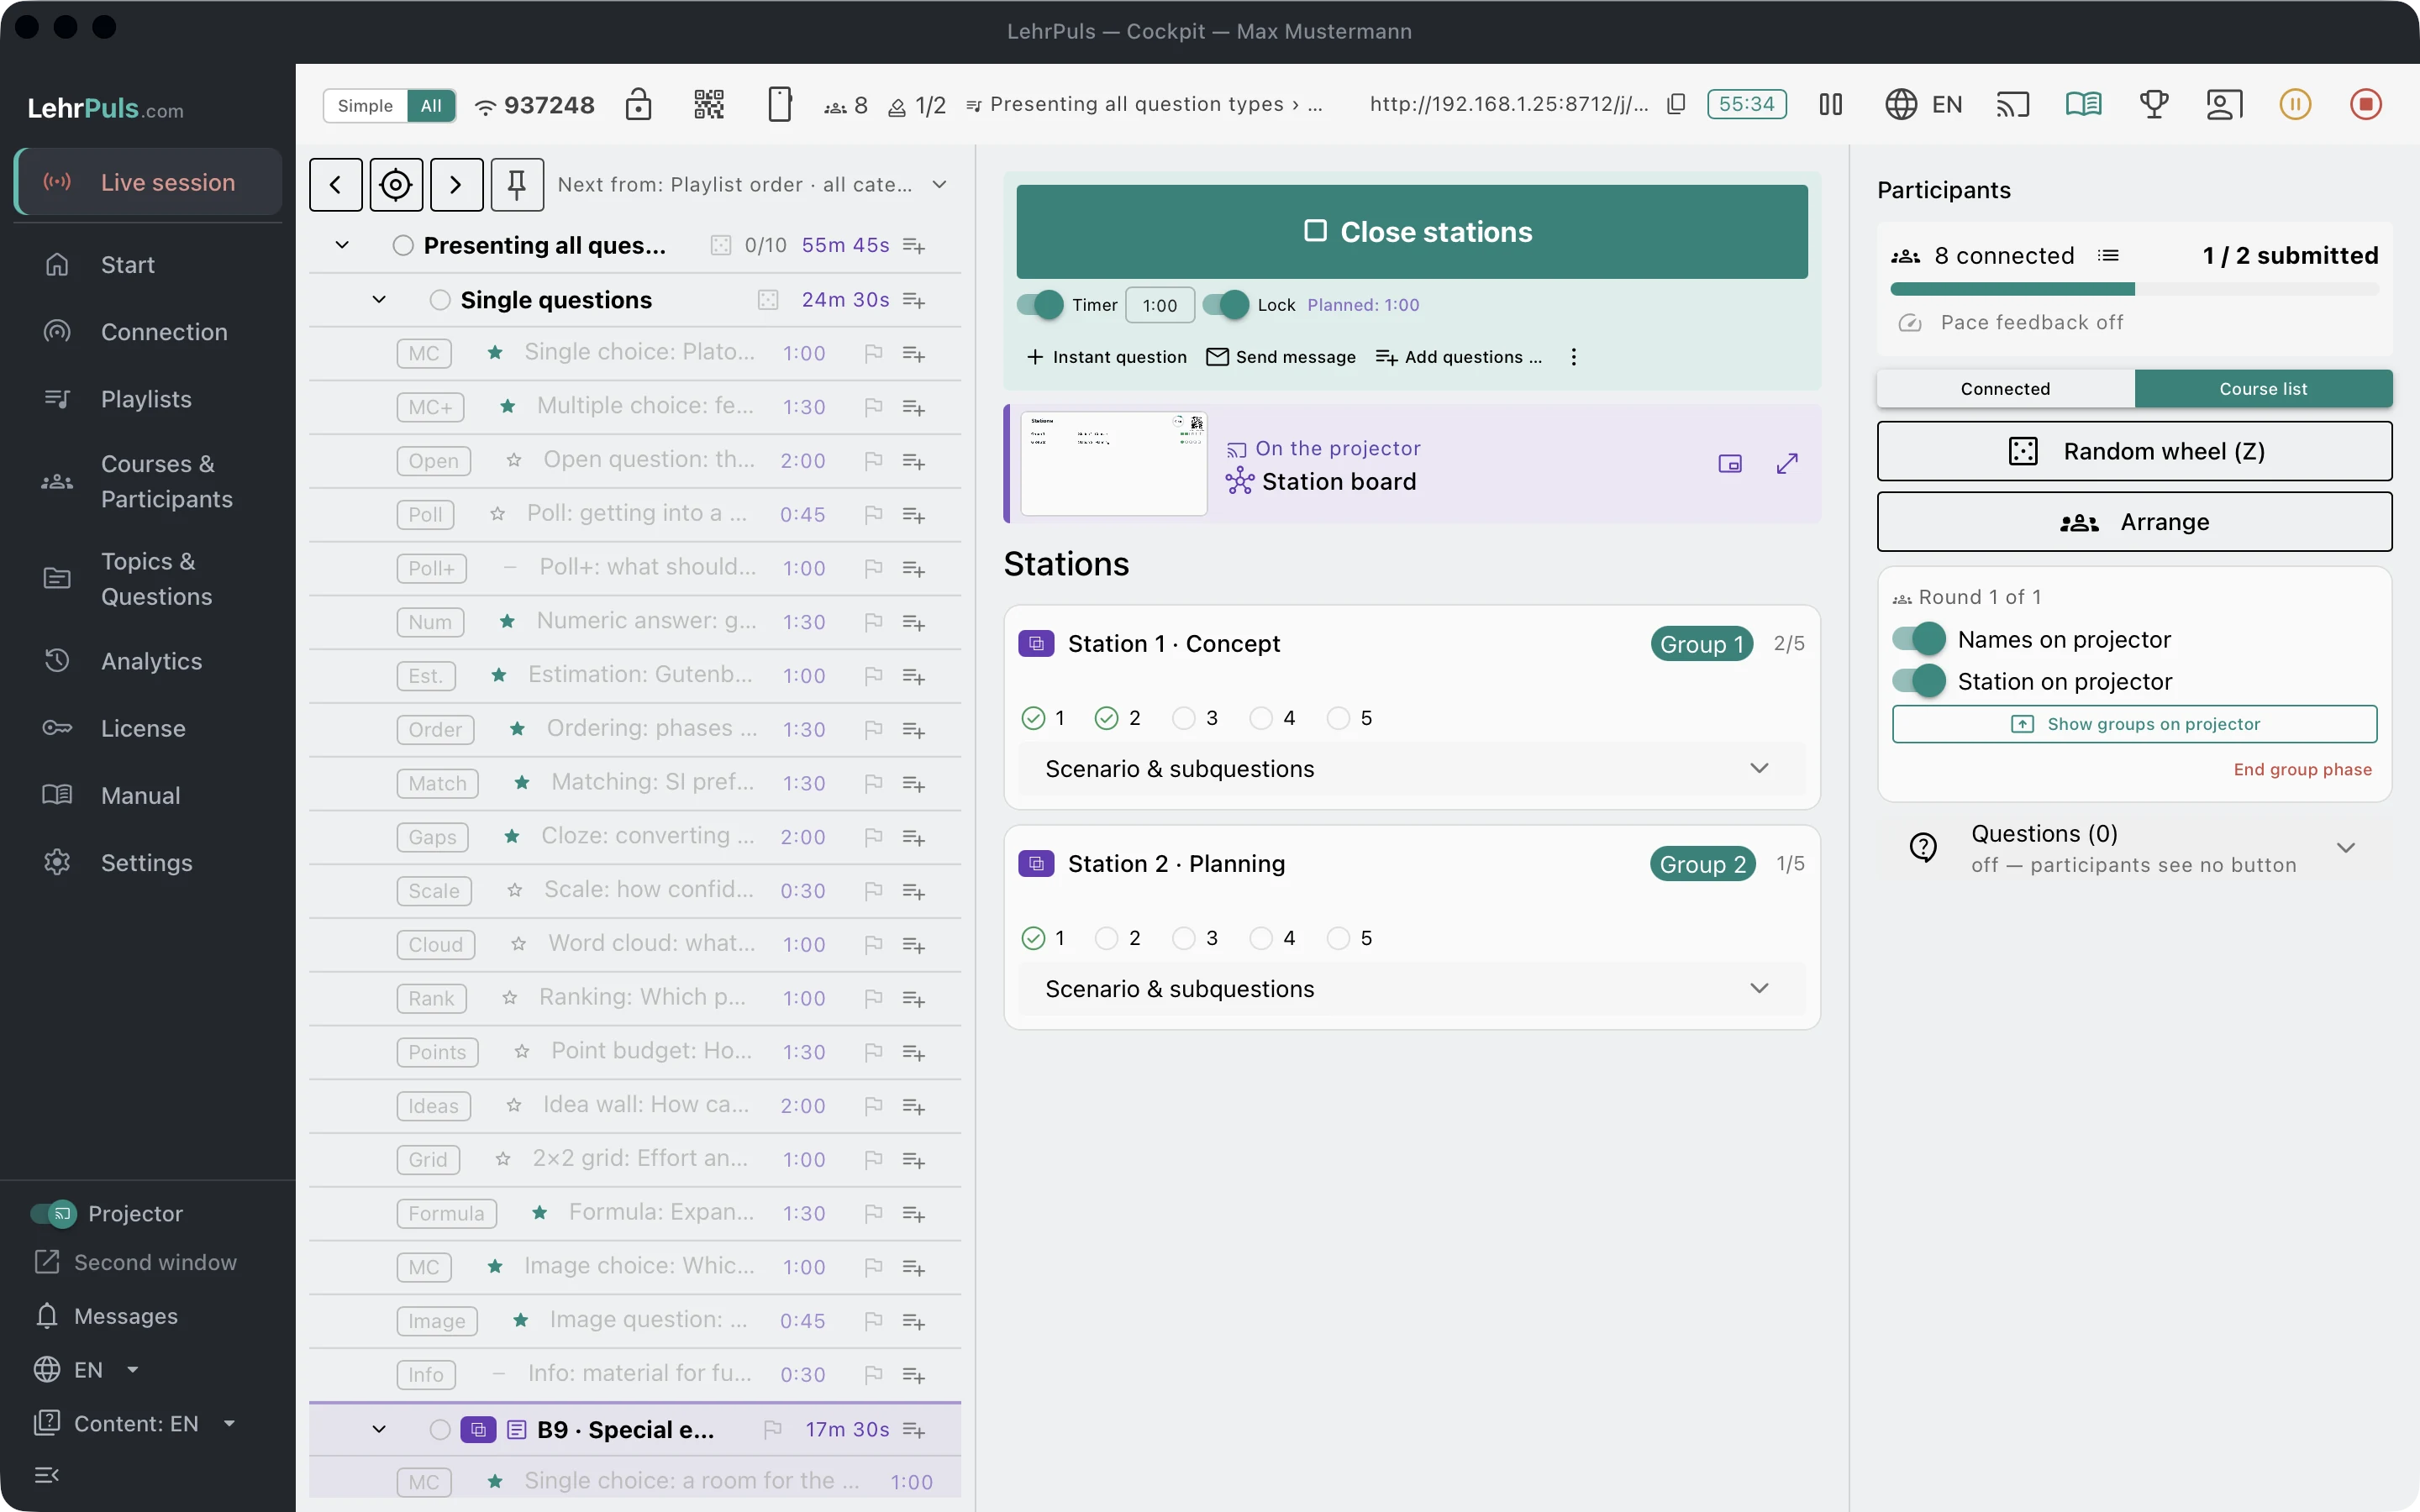The width and height of the screenshot is (2420, 1512).
Task: Pause session with orange pause icon
Action: (2295, 104)
